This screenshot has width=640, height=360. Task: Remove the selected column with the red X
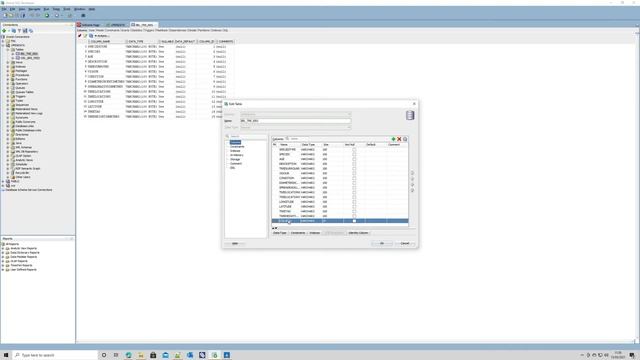tap(399, 139)
